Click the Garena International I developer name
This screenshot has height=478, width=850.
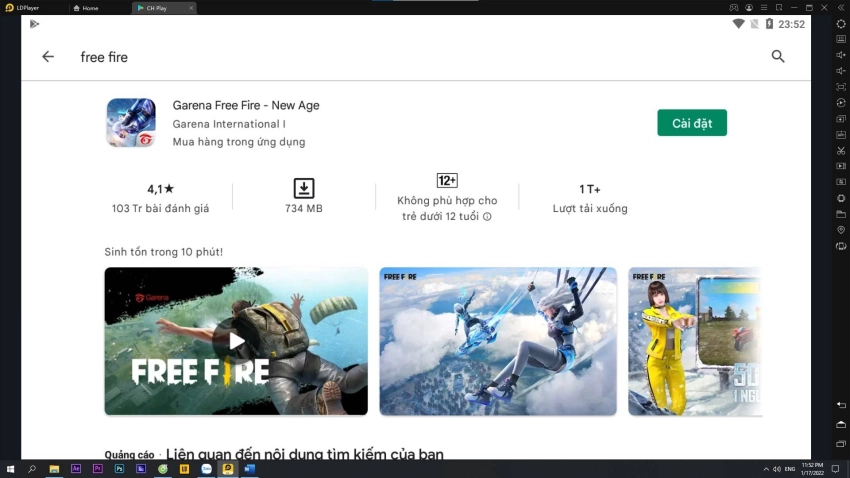click(x=229, y=124)
